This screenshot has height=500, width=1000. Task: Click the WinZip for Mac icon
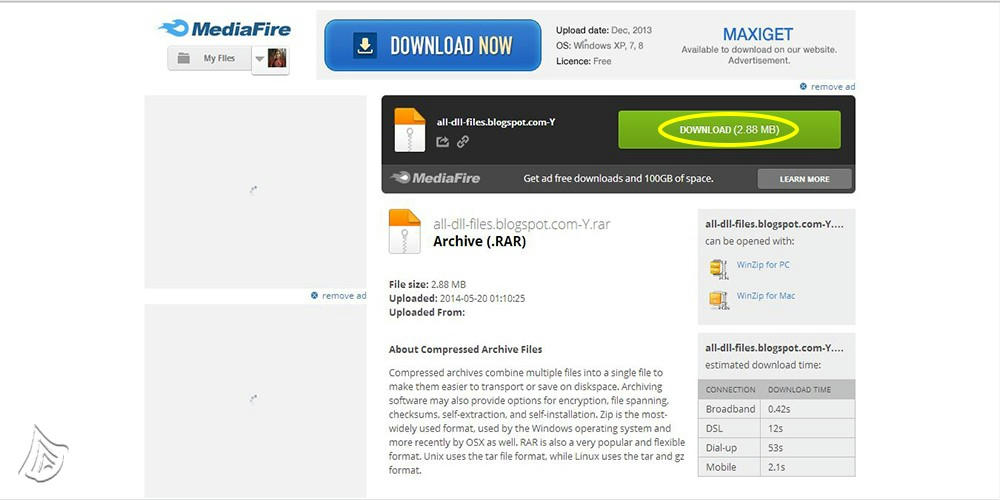[719, 300]
